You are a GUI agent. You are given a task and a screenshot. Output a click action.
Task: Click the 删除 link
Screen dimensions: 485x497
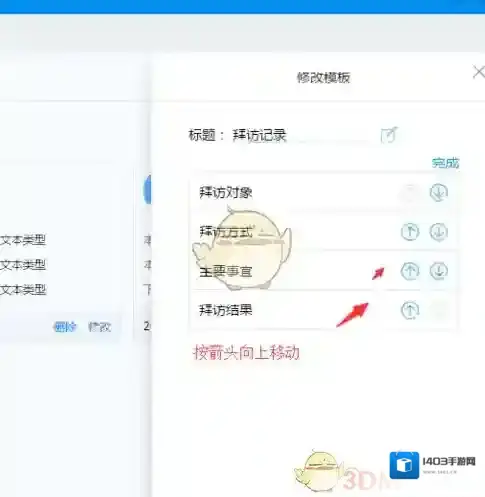tap(65, 327)
